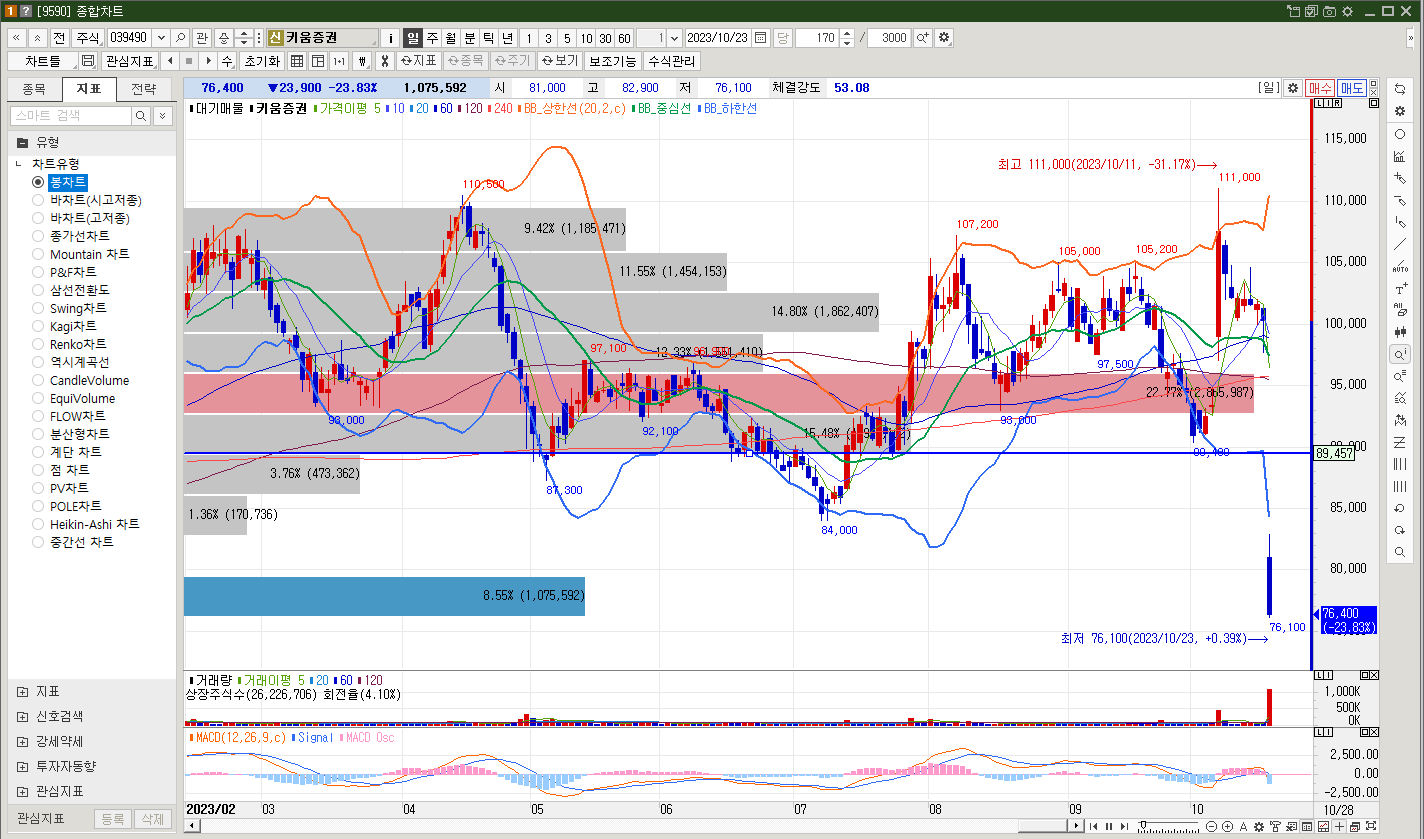Click the 초기화 reset button
The image size is (1424, 839).
tap(262, 61)
